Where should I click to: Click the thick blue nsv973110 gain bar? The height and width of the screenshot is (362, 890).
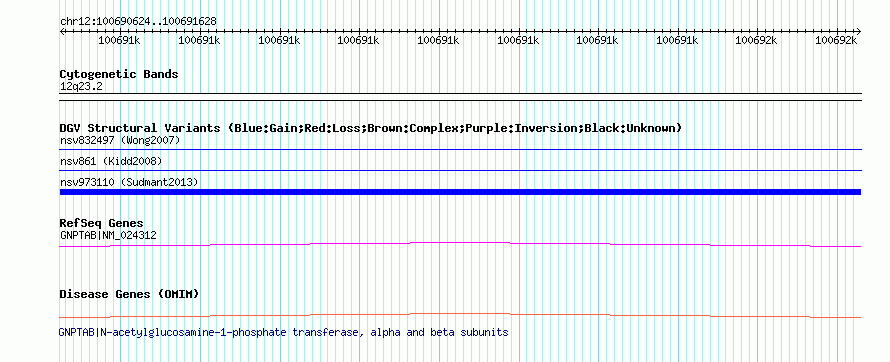[460, 192]
